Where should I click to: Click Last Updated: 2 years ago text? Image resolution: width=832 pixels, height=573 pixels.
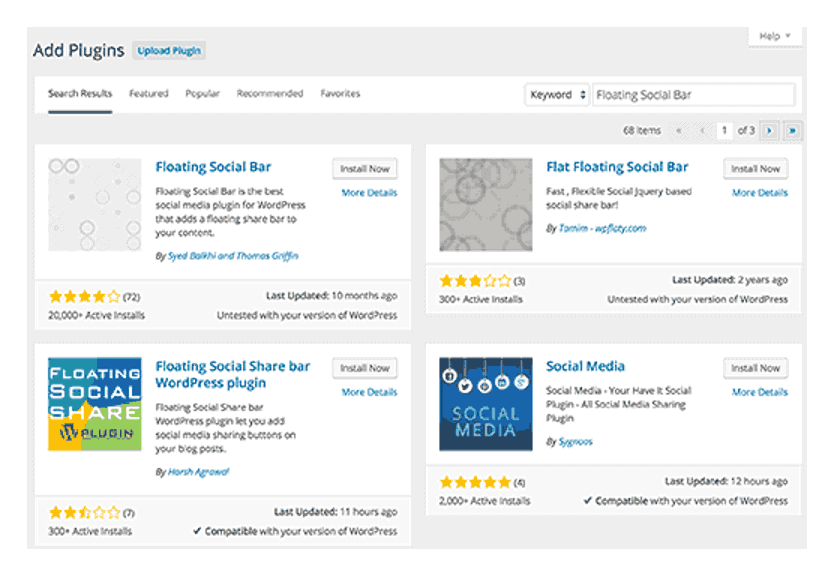(x=730, y=280)
